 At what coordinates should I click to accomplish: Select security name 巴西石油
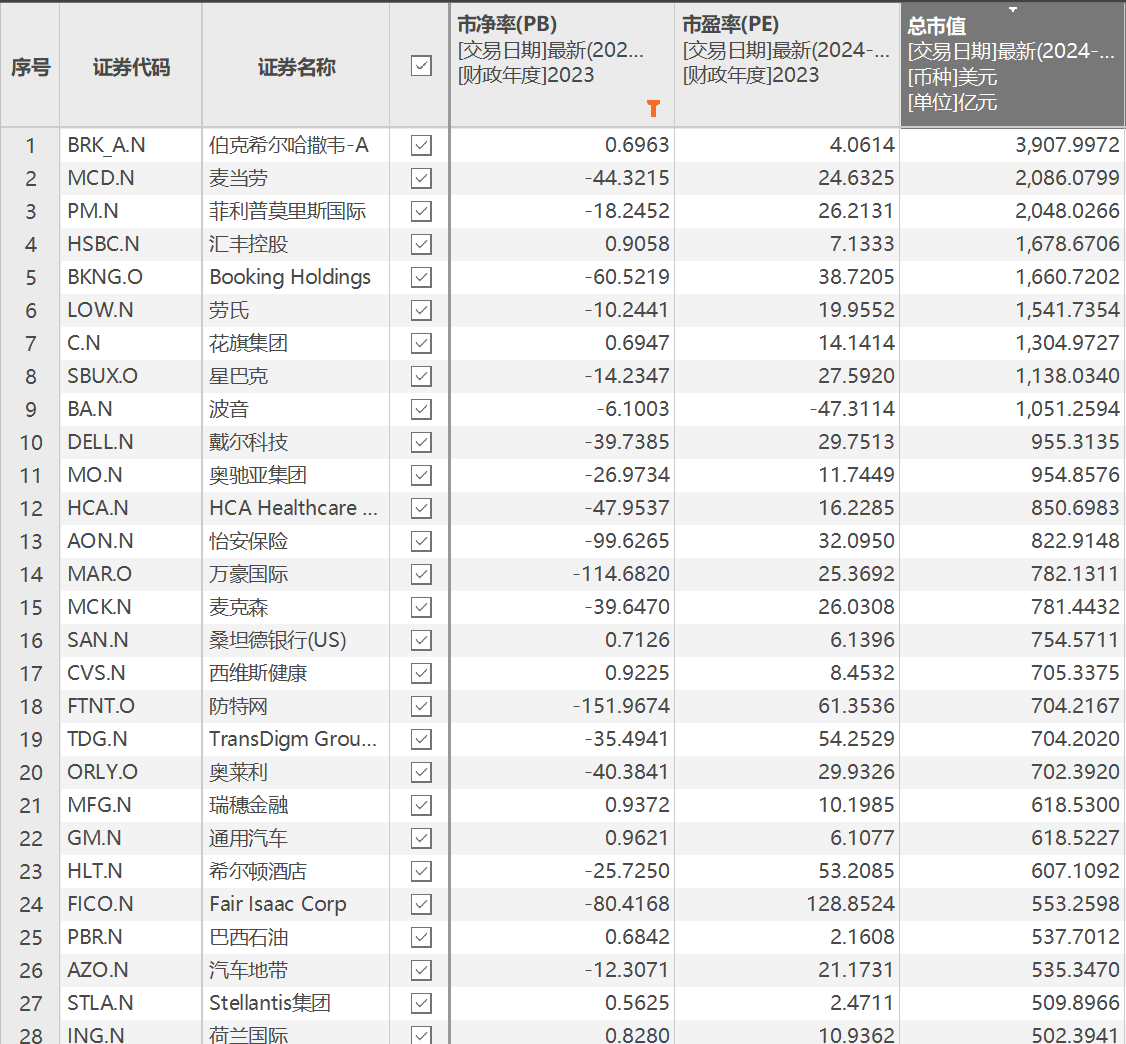click(248, 937)
